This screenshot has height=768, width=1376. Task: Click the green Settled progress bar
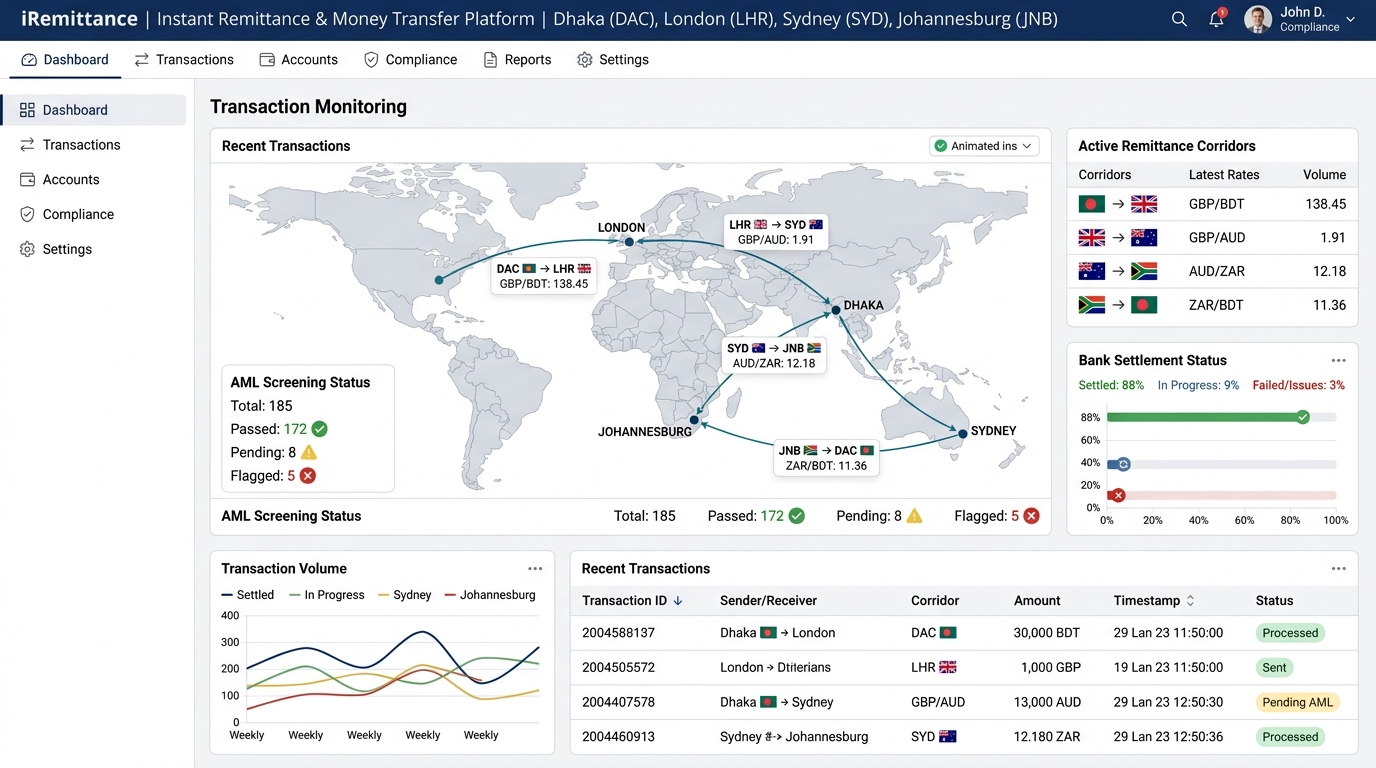point(1207,417)
